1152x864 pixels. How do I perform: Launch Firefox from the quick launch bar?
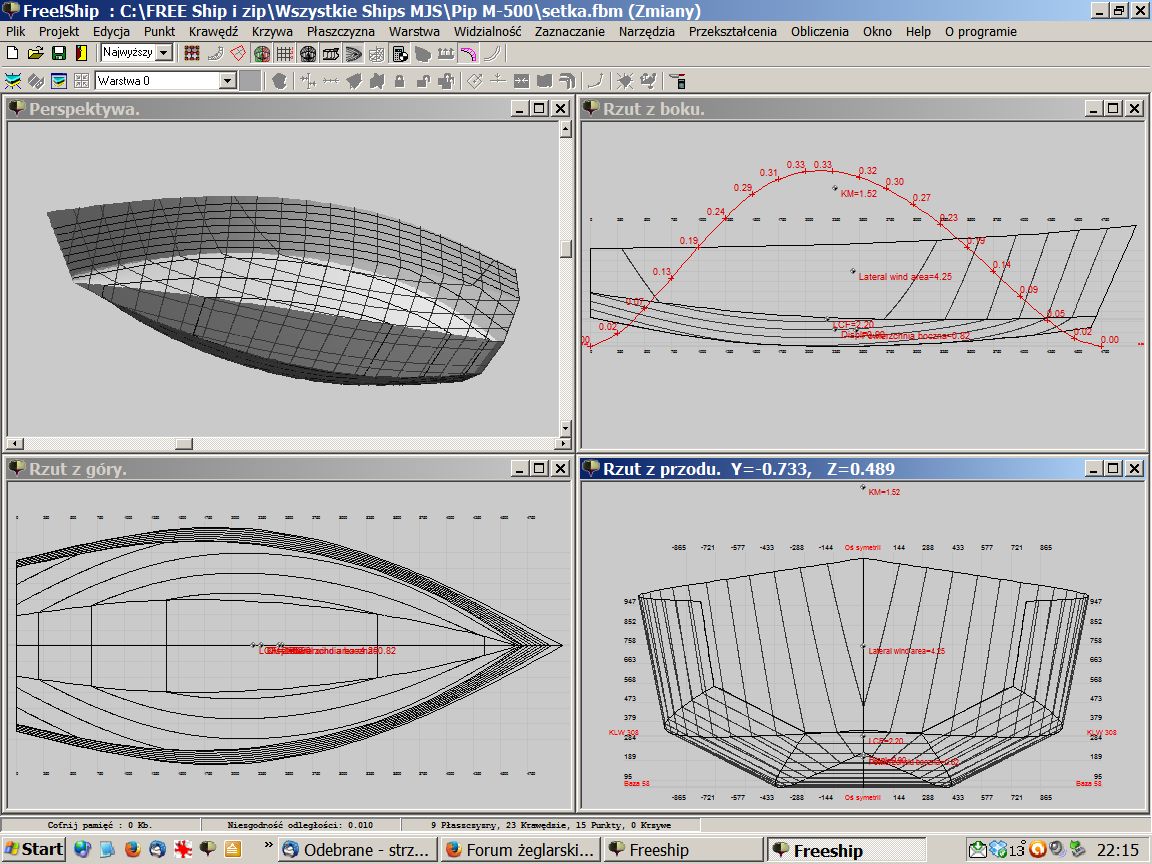[x=133, y=849]
